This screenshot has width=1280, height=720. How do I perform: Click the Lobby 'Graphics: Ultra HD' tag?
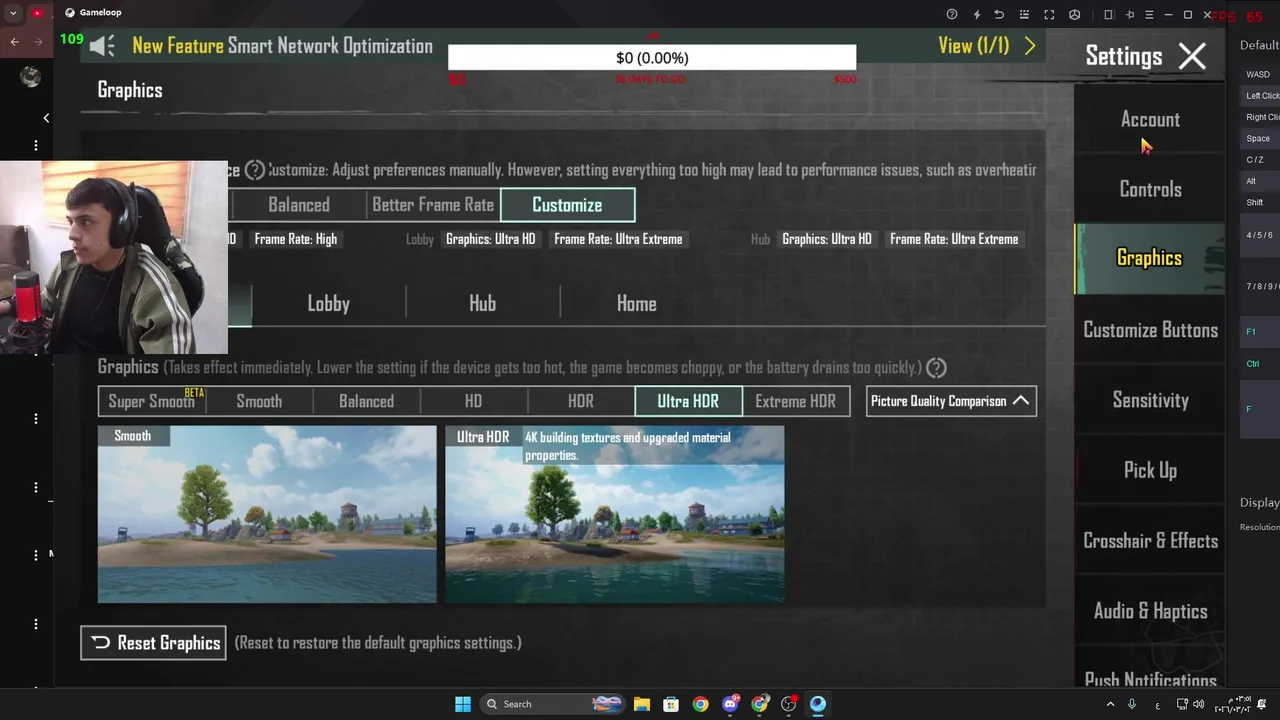(490, 239)
